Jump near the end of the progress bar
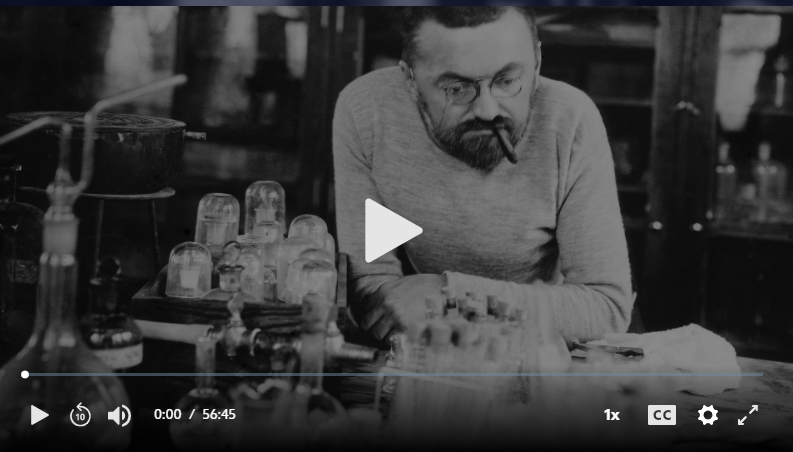This screenshot has height=452, width=793. click(x=754, y=375)
